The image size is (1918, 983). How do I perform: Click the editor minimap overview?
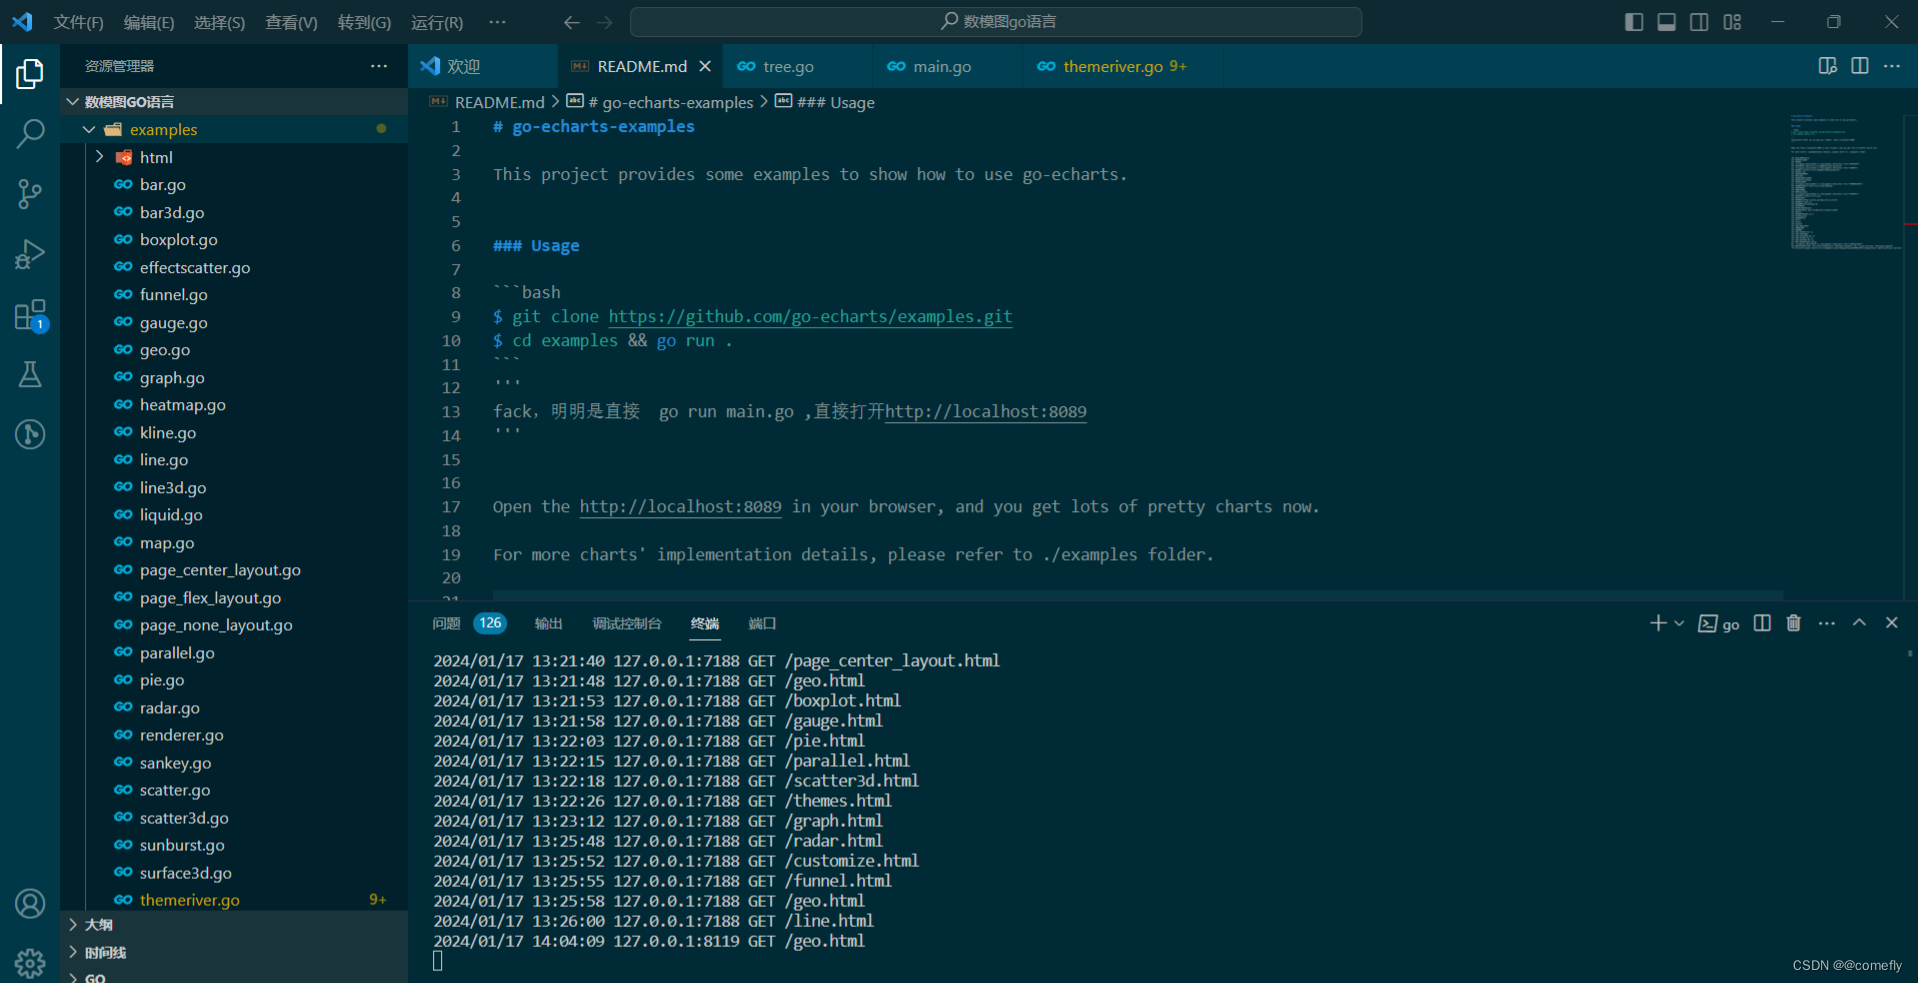click(1846, 182)
